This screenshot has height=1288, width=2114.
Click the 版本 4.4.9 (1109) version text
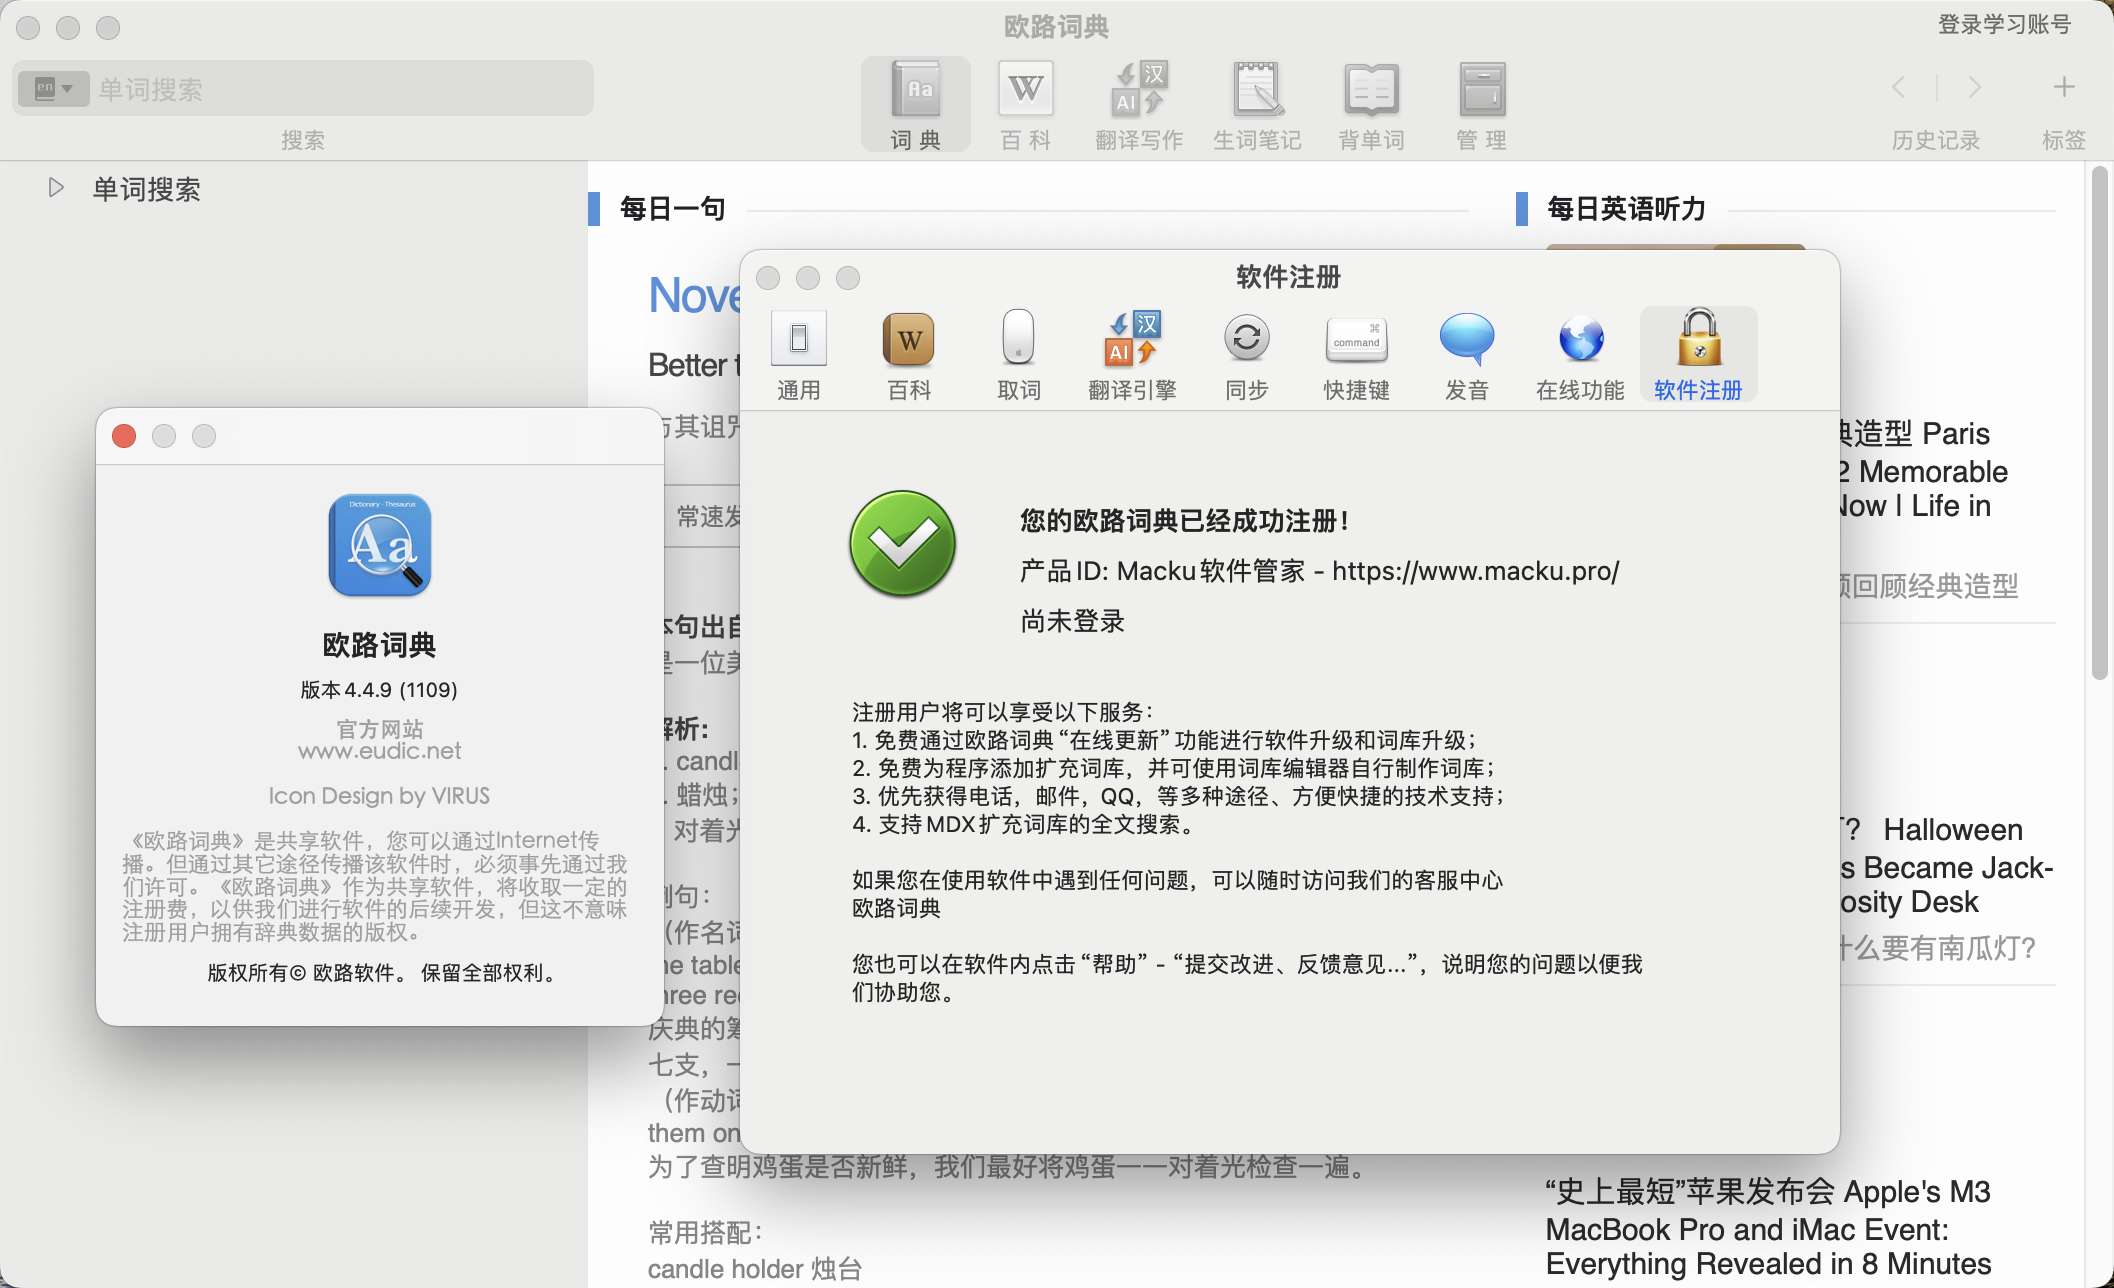(379, 690)
